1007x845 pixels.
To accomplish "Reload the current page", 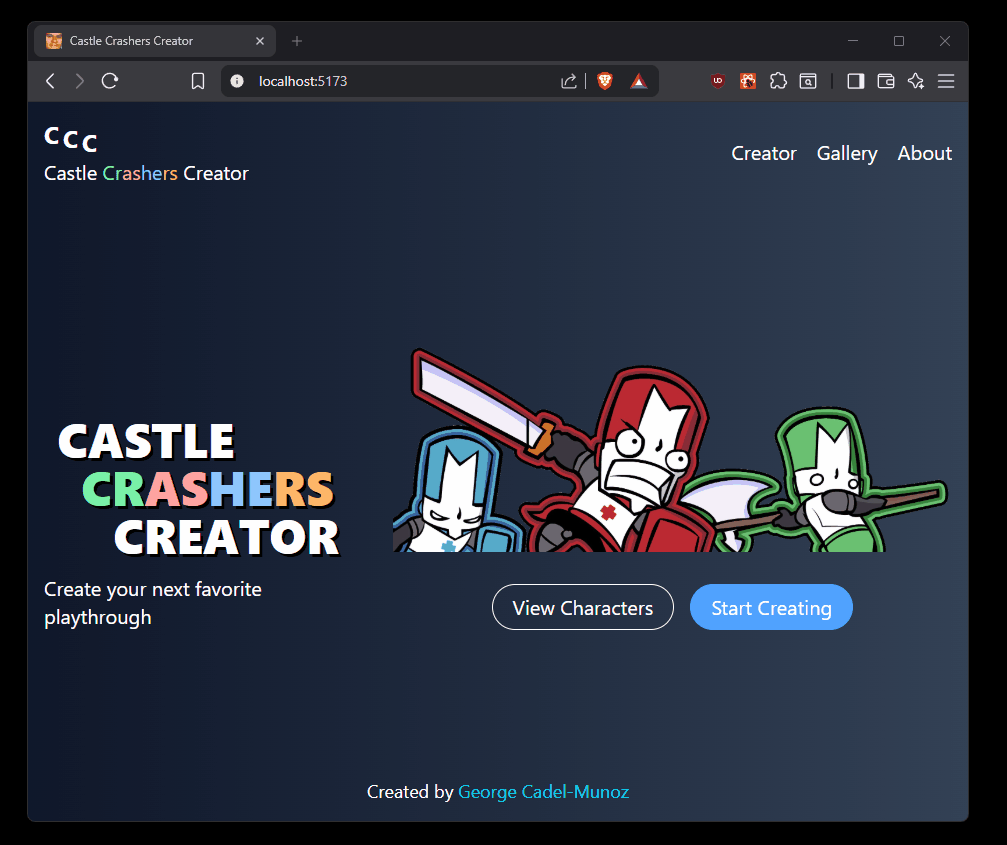I will point(110,81).
